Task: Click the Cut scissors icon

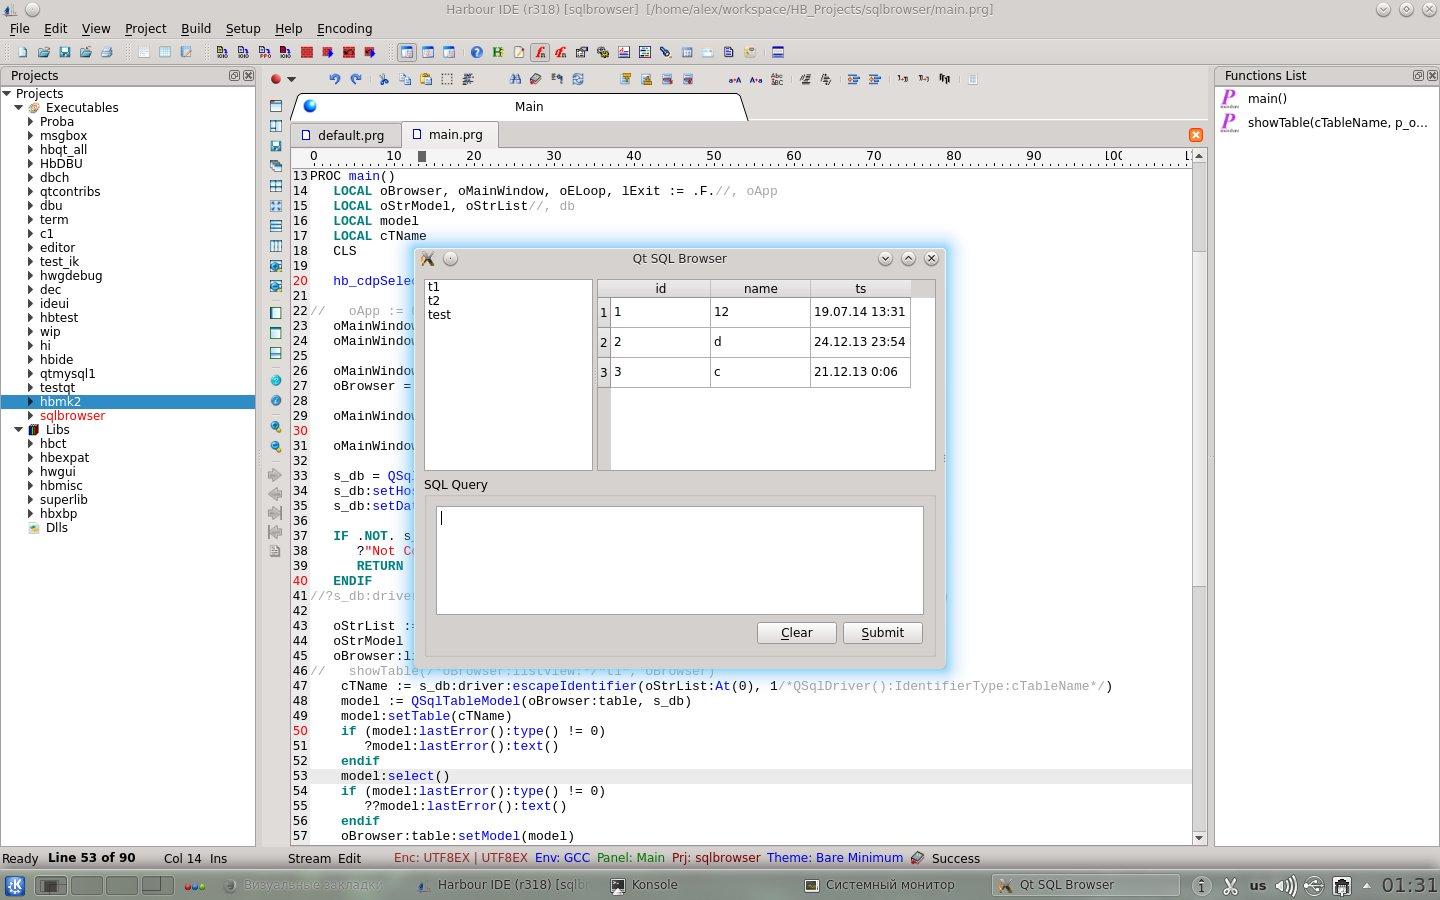Action: (383, 79)
